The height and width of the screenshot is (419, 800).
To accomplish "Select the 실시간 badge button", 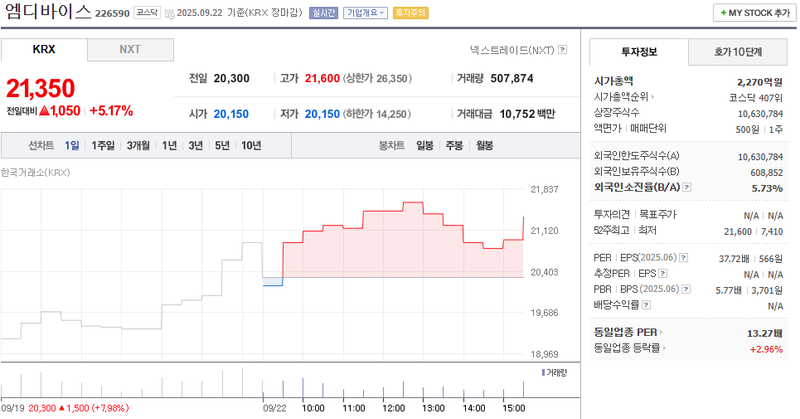I will click(323, 13).
